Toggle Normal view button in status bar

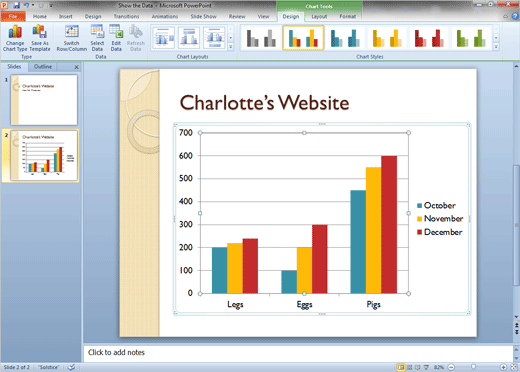401,367
